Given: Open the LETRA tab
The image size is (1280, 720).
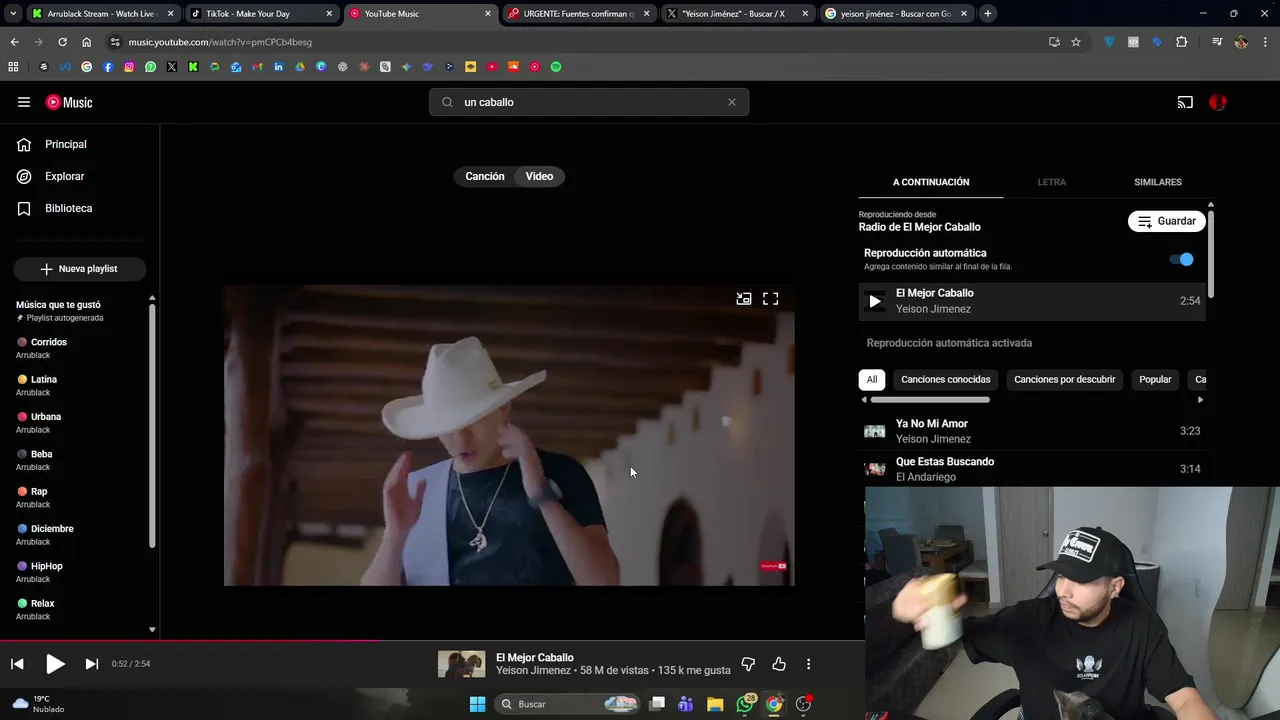Looking at the screenshot, I should [x=1051, y=182].
